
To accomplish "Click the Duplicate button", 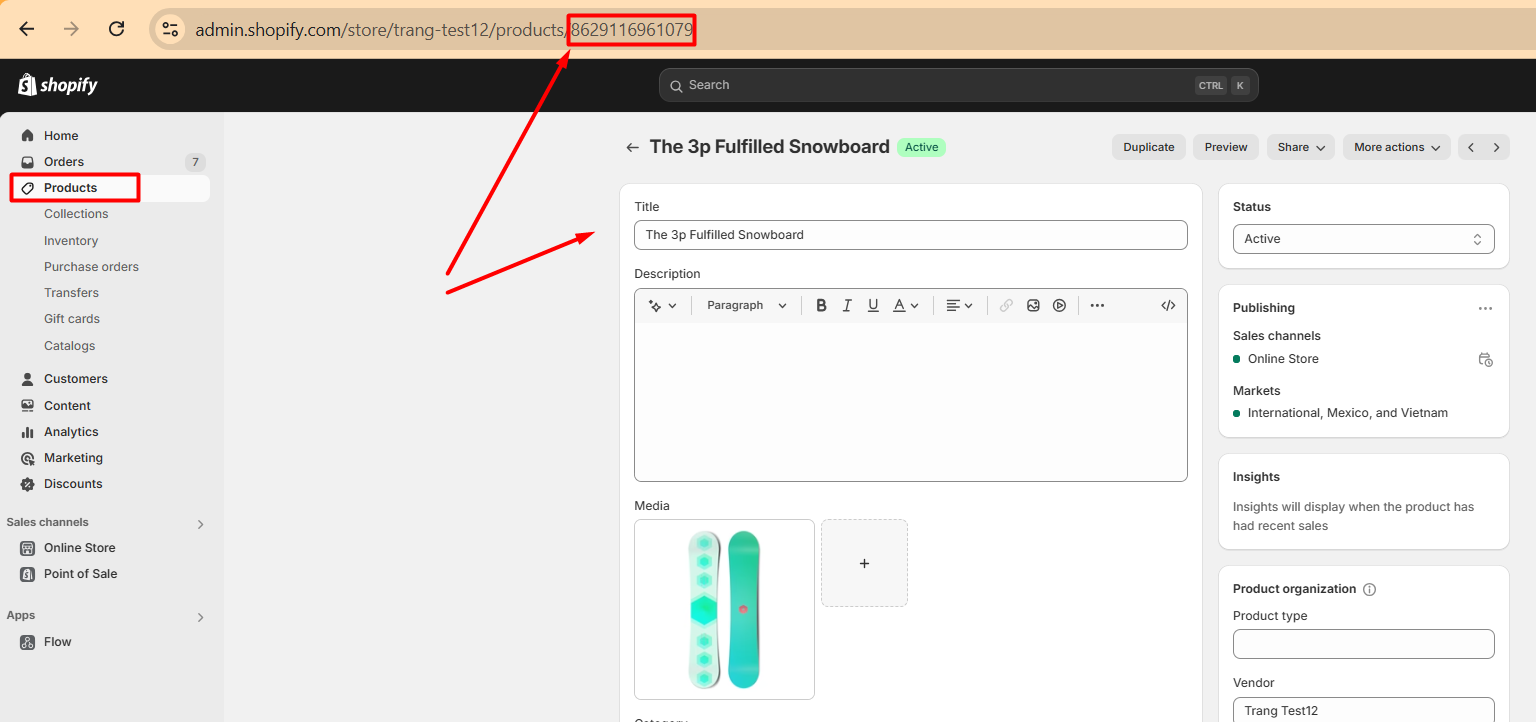I will point(1148,147).
